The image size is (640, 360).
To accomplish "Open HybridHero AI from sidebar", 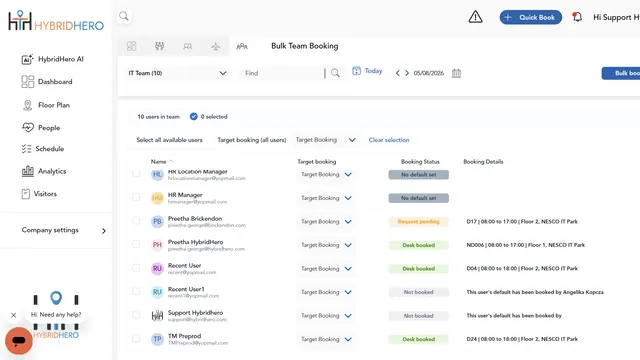I will pos(60,59).
